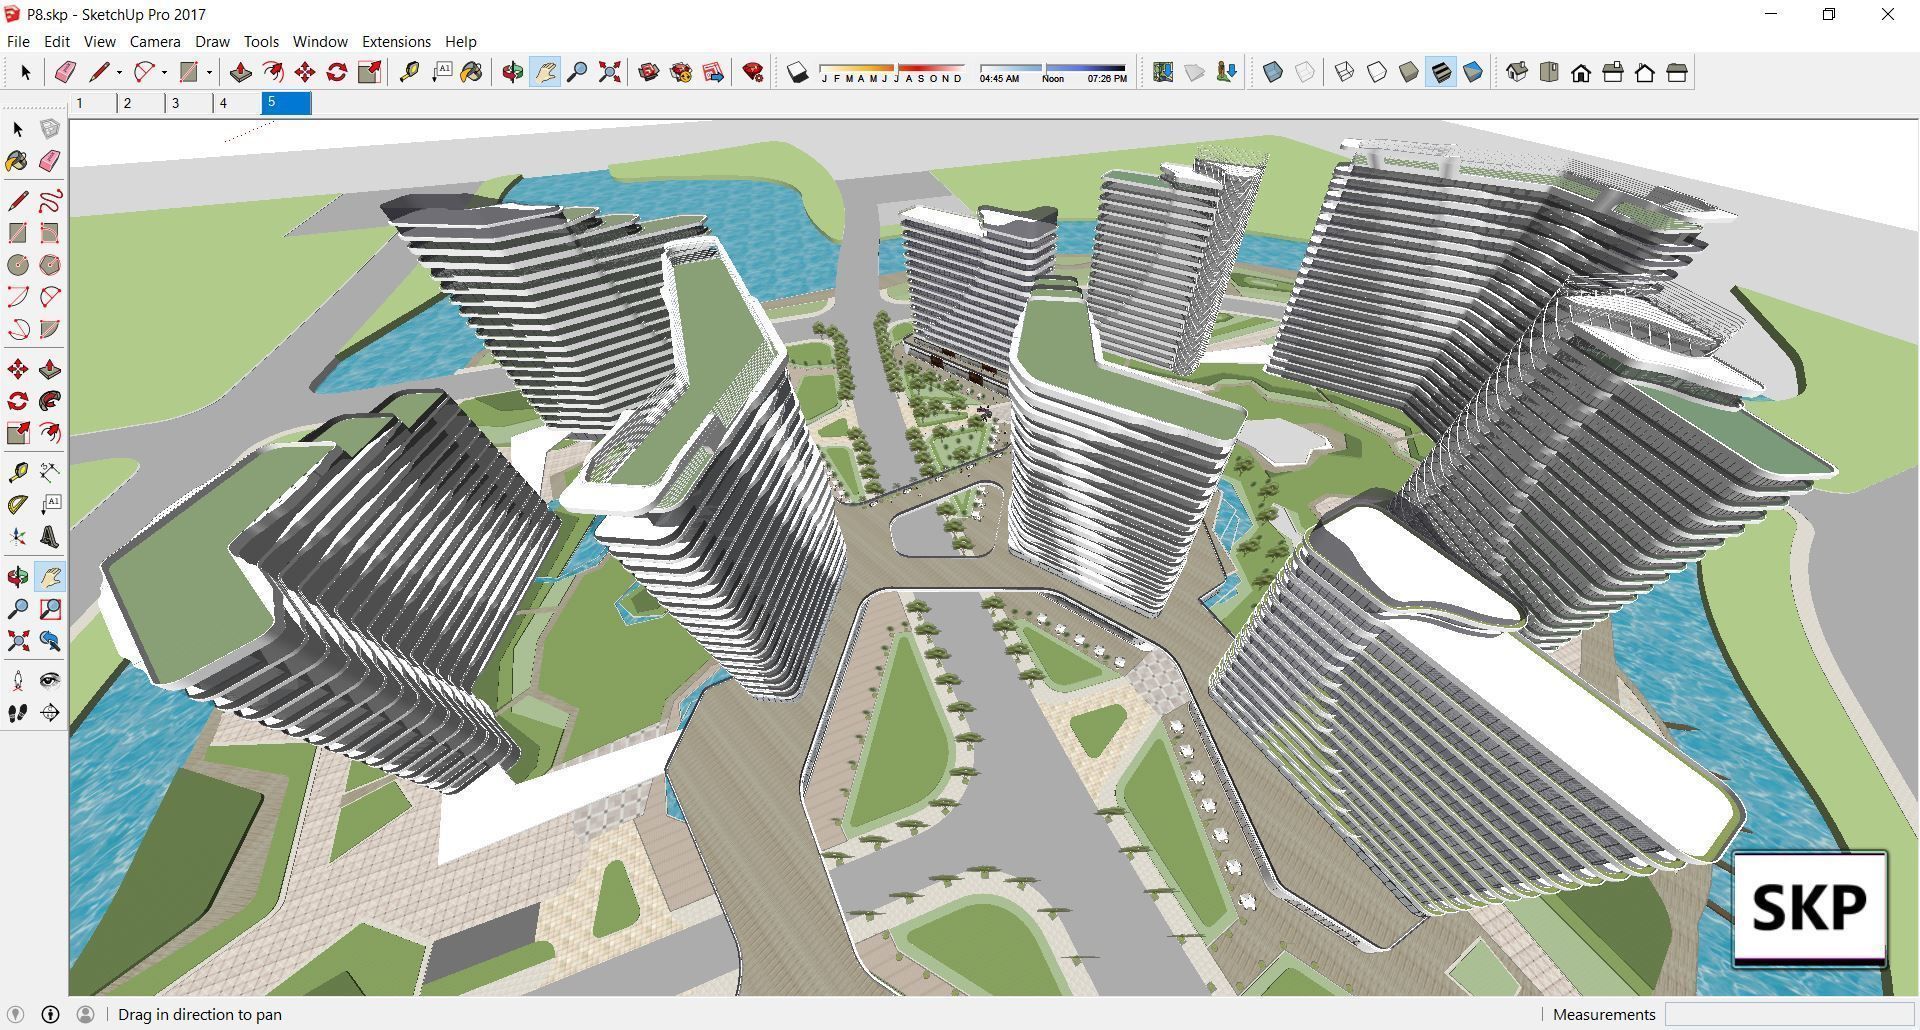Activate the Follow Me tool
The image size is (1920, 1030).
(50, 401)
